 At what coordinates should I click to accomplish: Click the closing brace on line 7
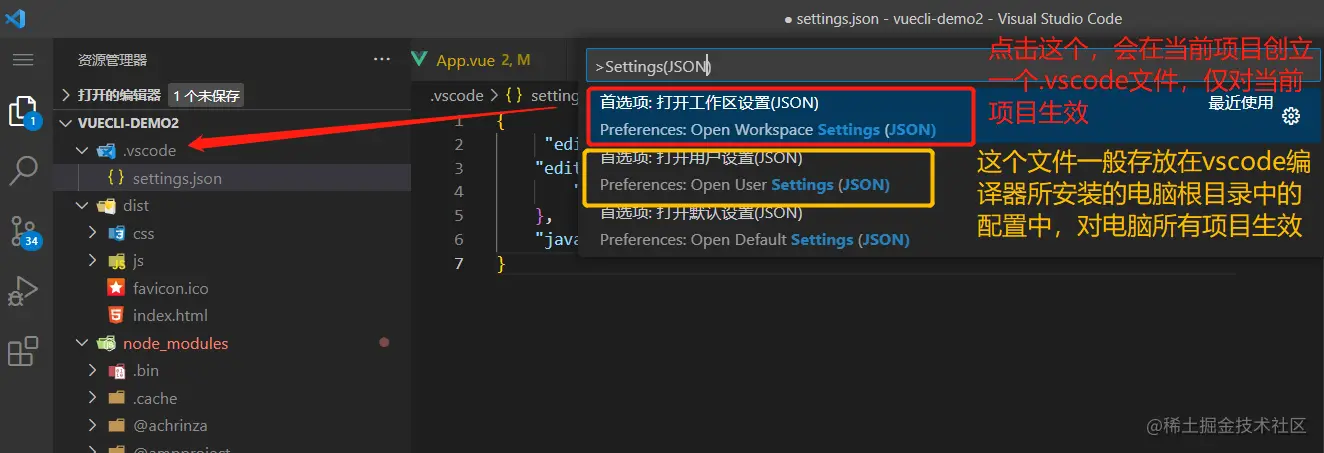[501, 264]
